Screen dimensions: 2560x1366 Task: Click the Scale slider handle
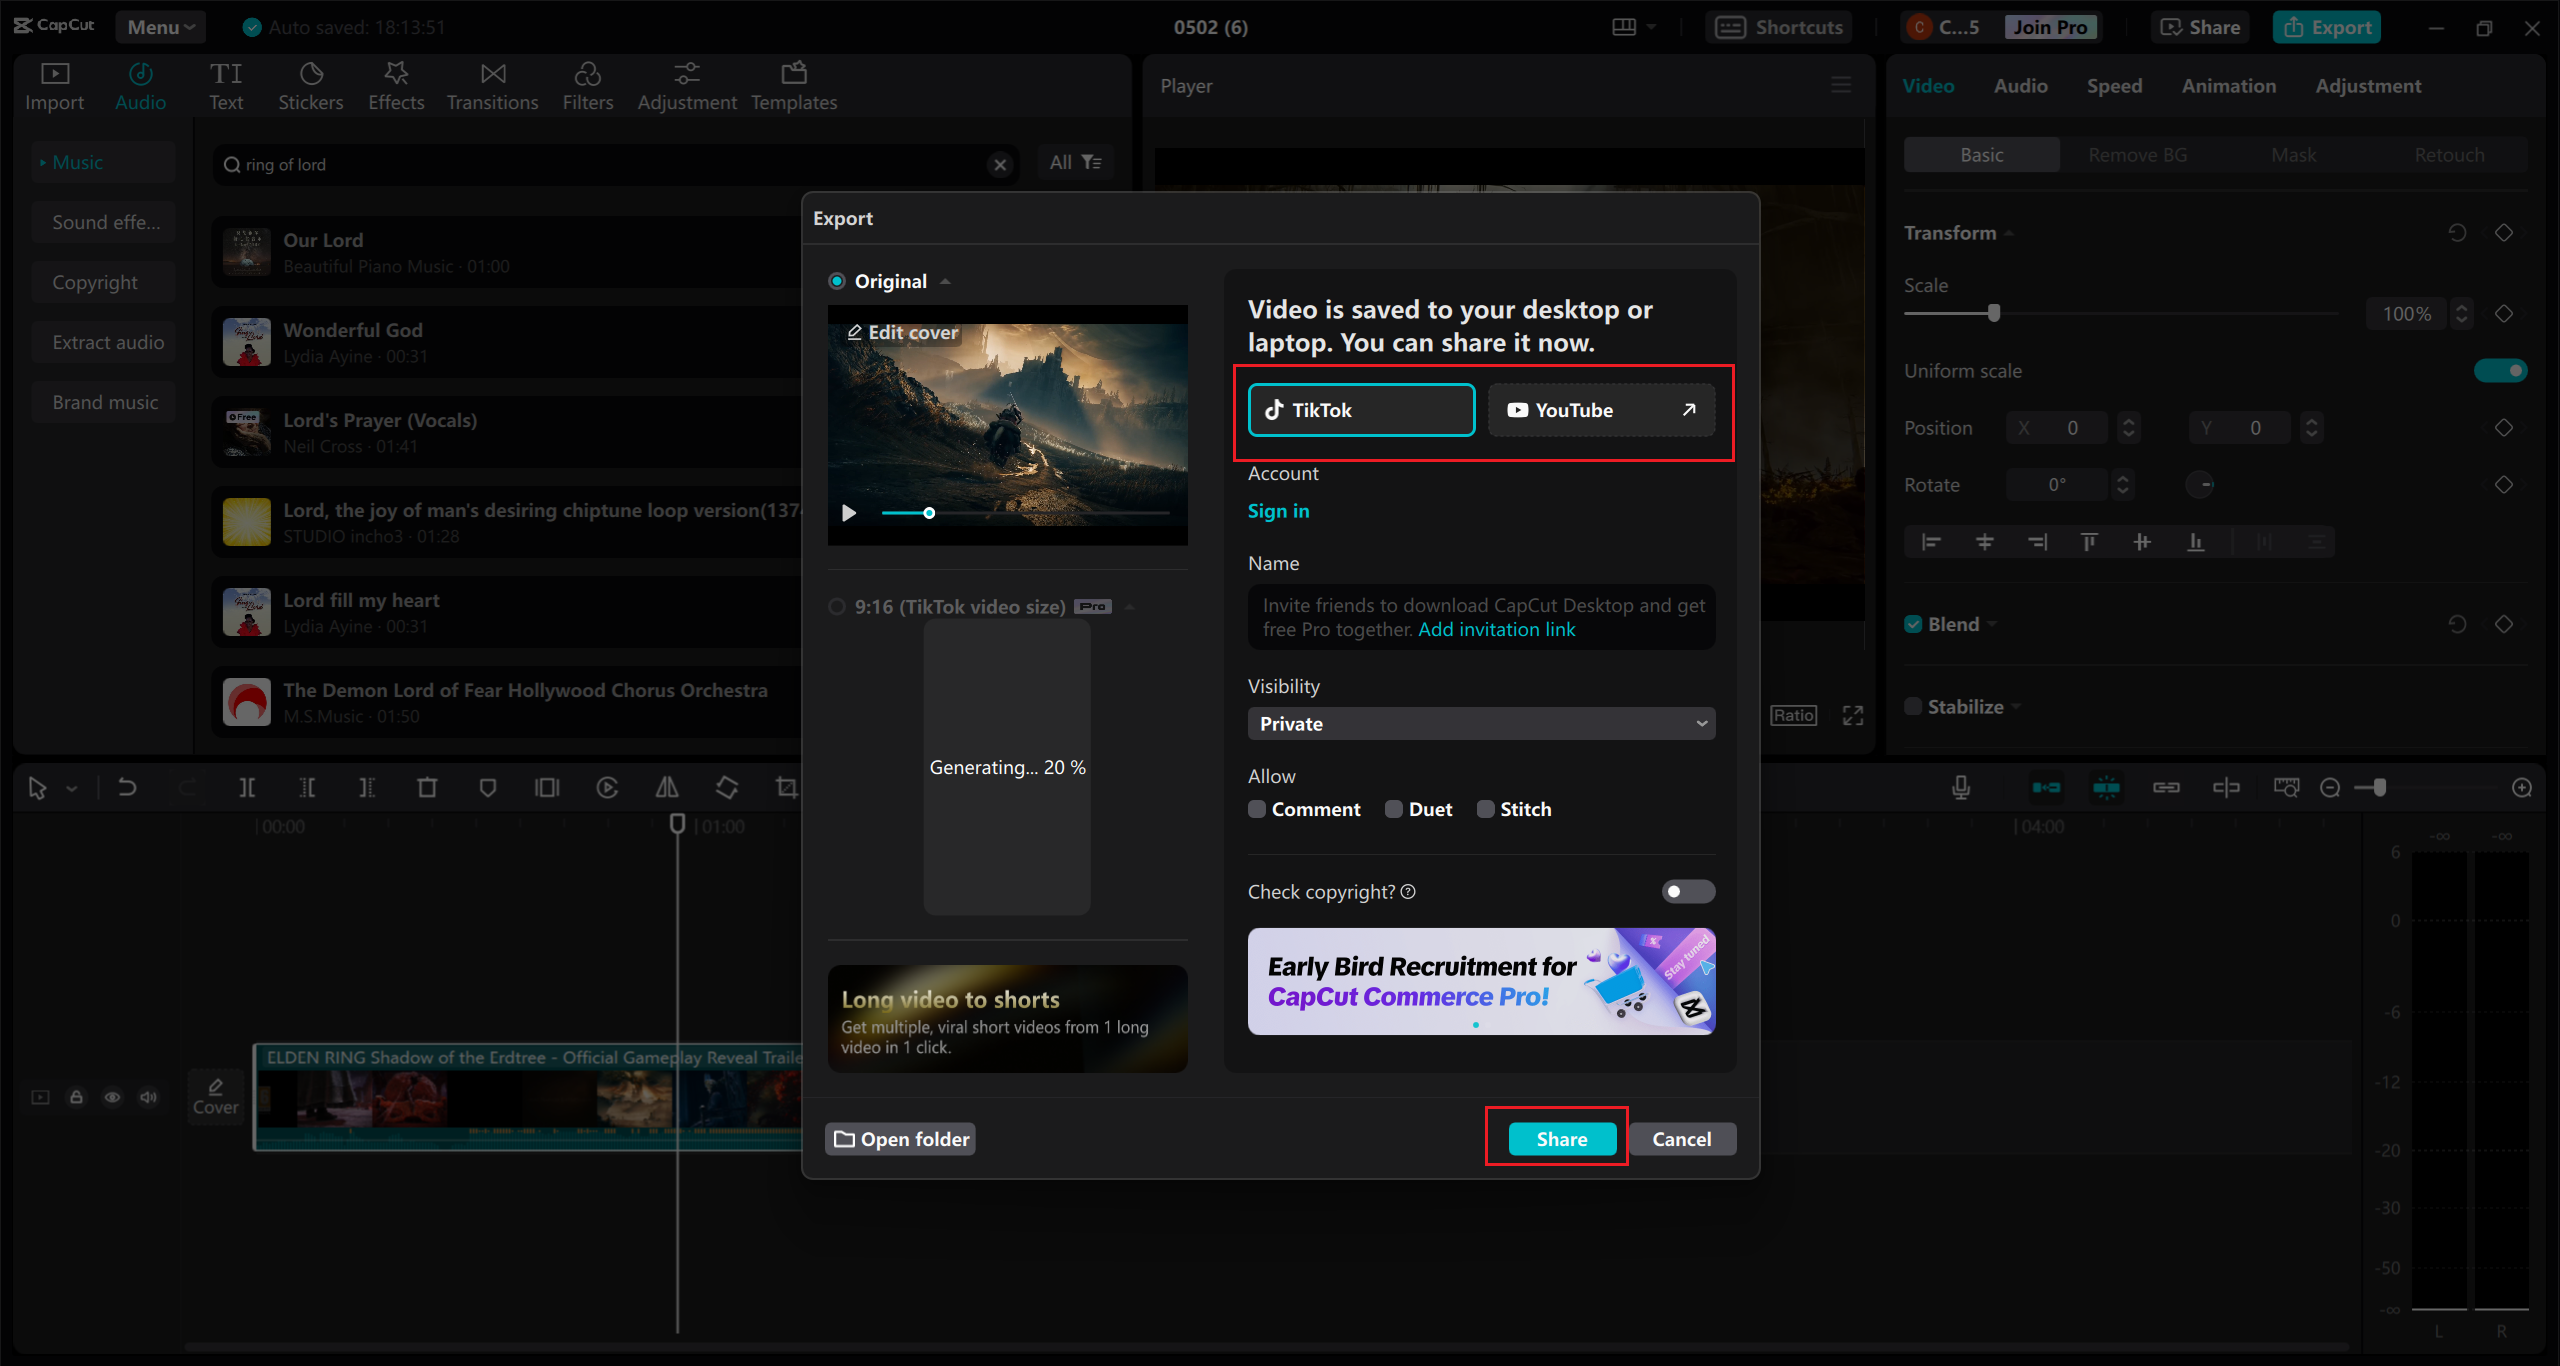coord(1994,313)
